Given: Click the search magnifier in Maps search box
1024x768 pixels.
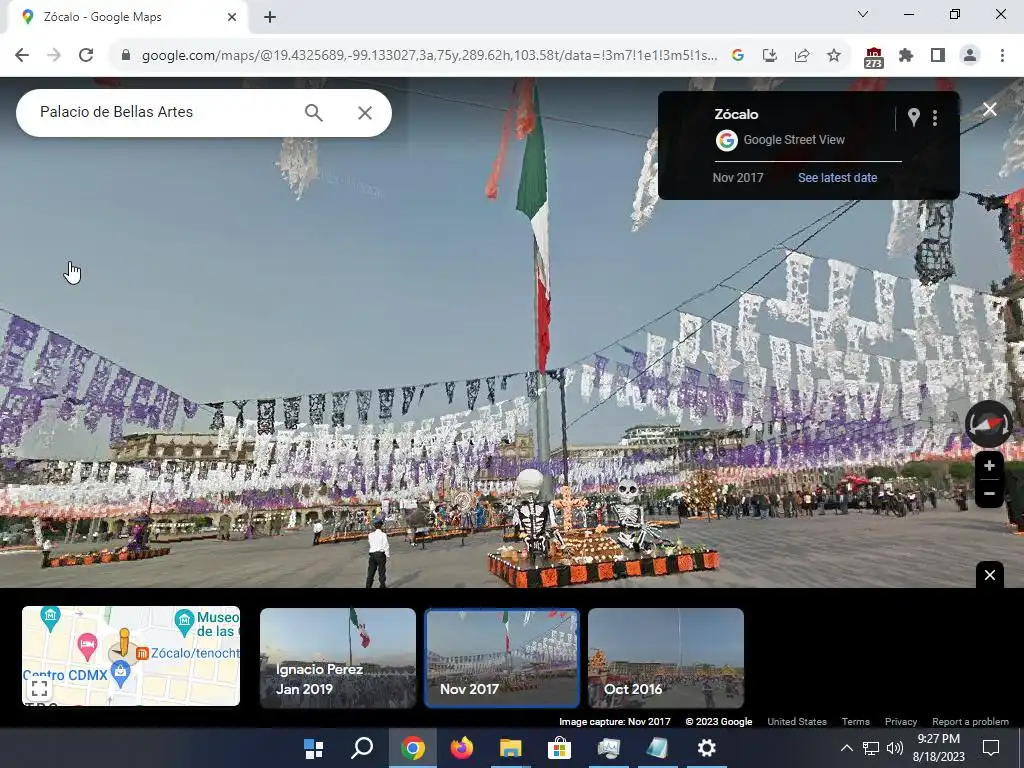Looking at the screenshot, I should 313,113.
